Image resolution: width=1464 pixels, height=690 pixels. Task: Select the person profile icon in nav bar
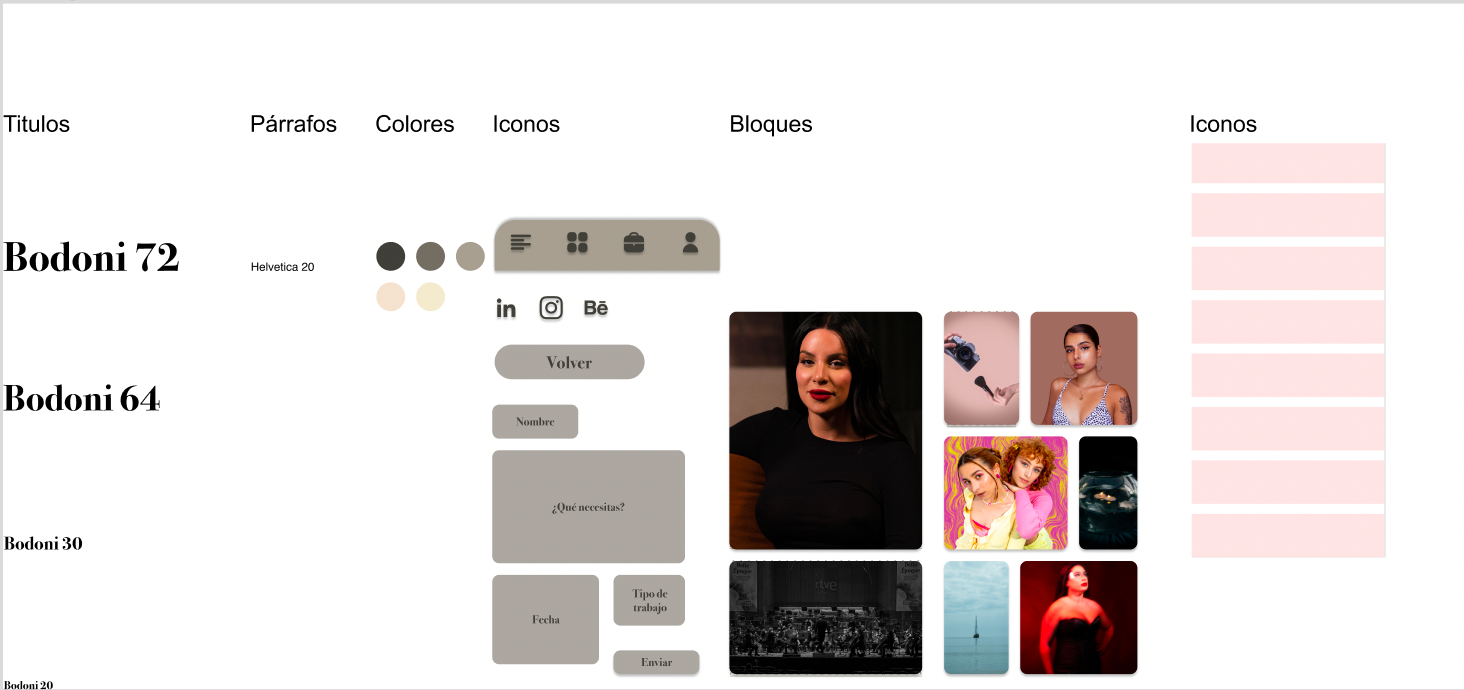690,242
